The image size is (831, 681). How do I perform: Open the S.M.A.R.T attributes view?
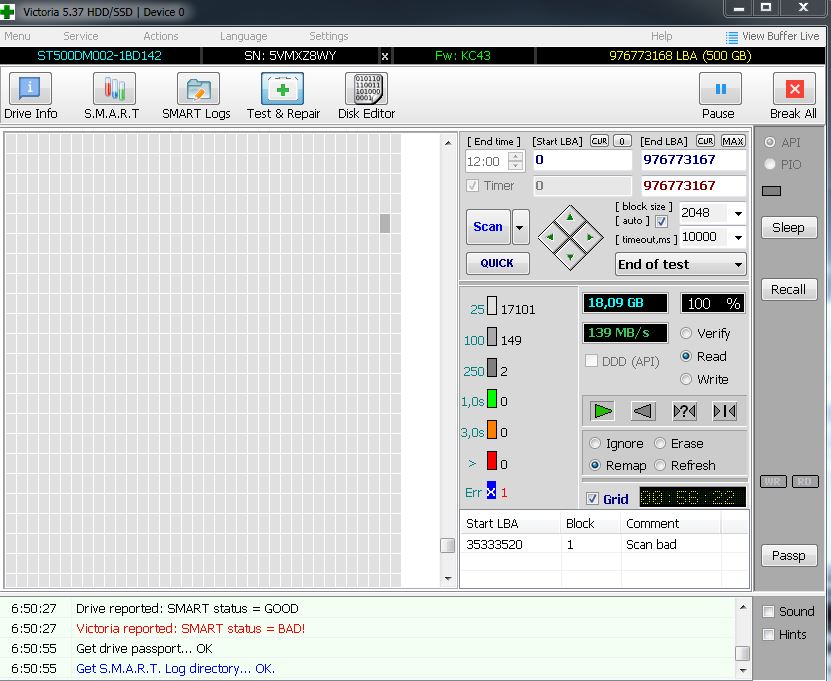pyautogui.click(x=113, y=96)
